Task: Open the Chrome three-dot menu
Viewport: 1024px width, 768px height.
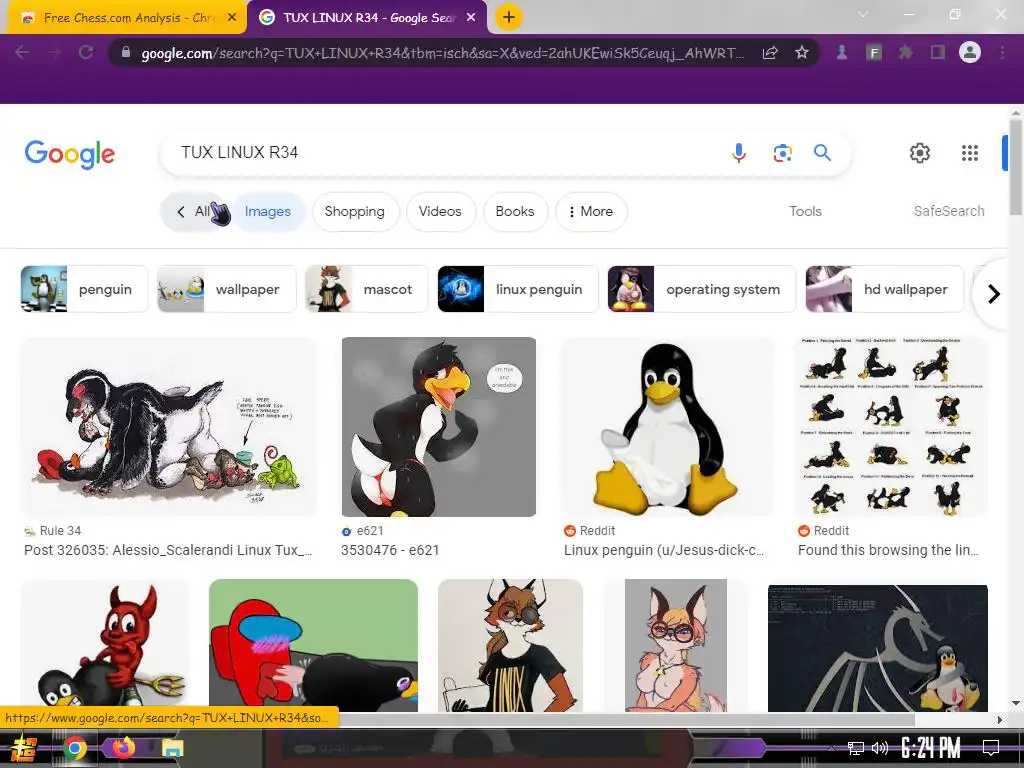Action: coord(1002,52)
